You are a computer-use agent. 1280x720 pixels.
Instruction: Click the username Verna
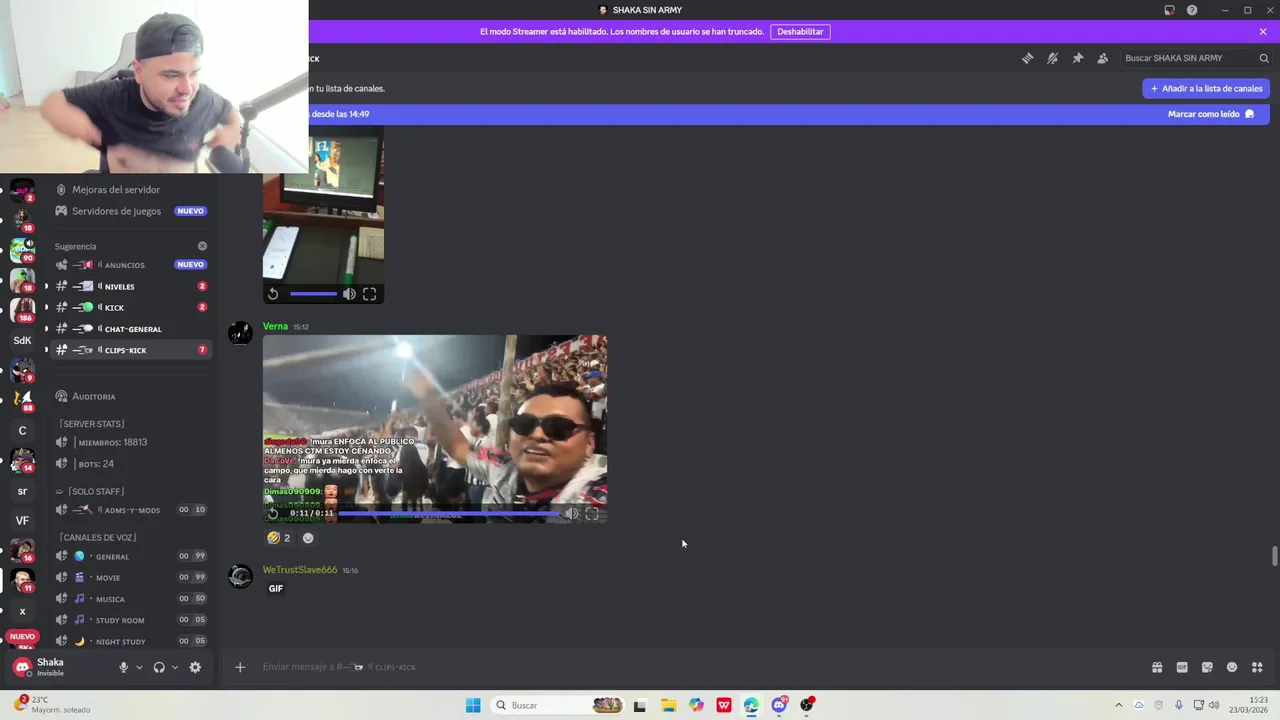[275, 326]
